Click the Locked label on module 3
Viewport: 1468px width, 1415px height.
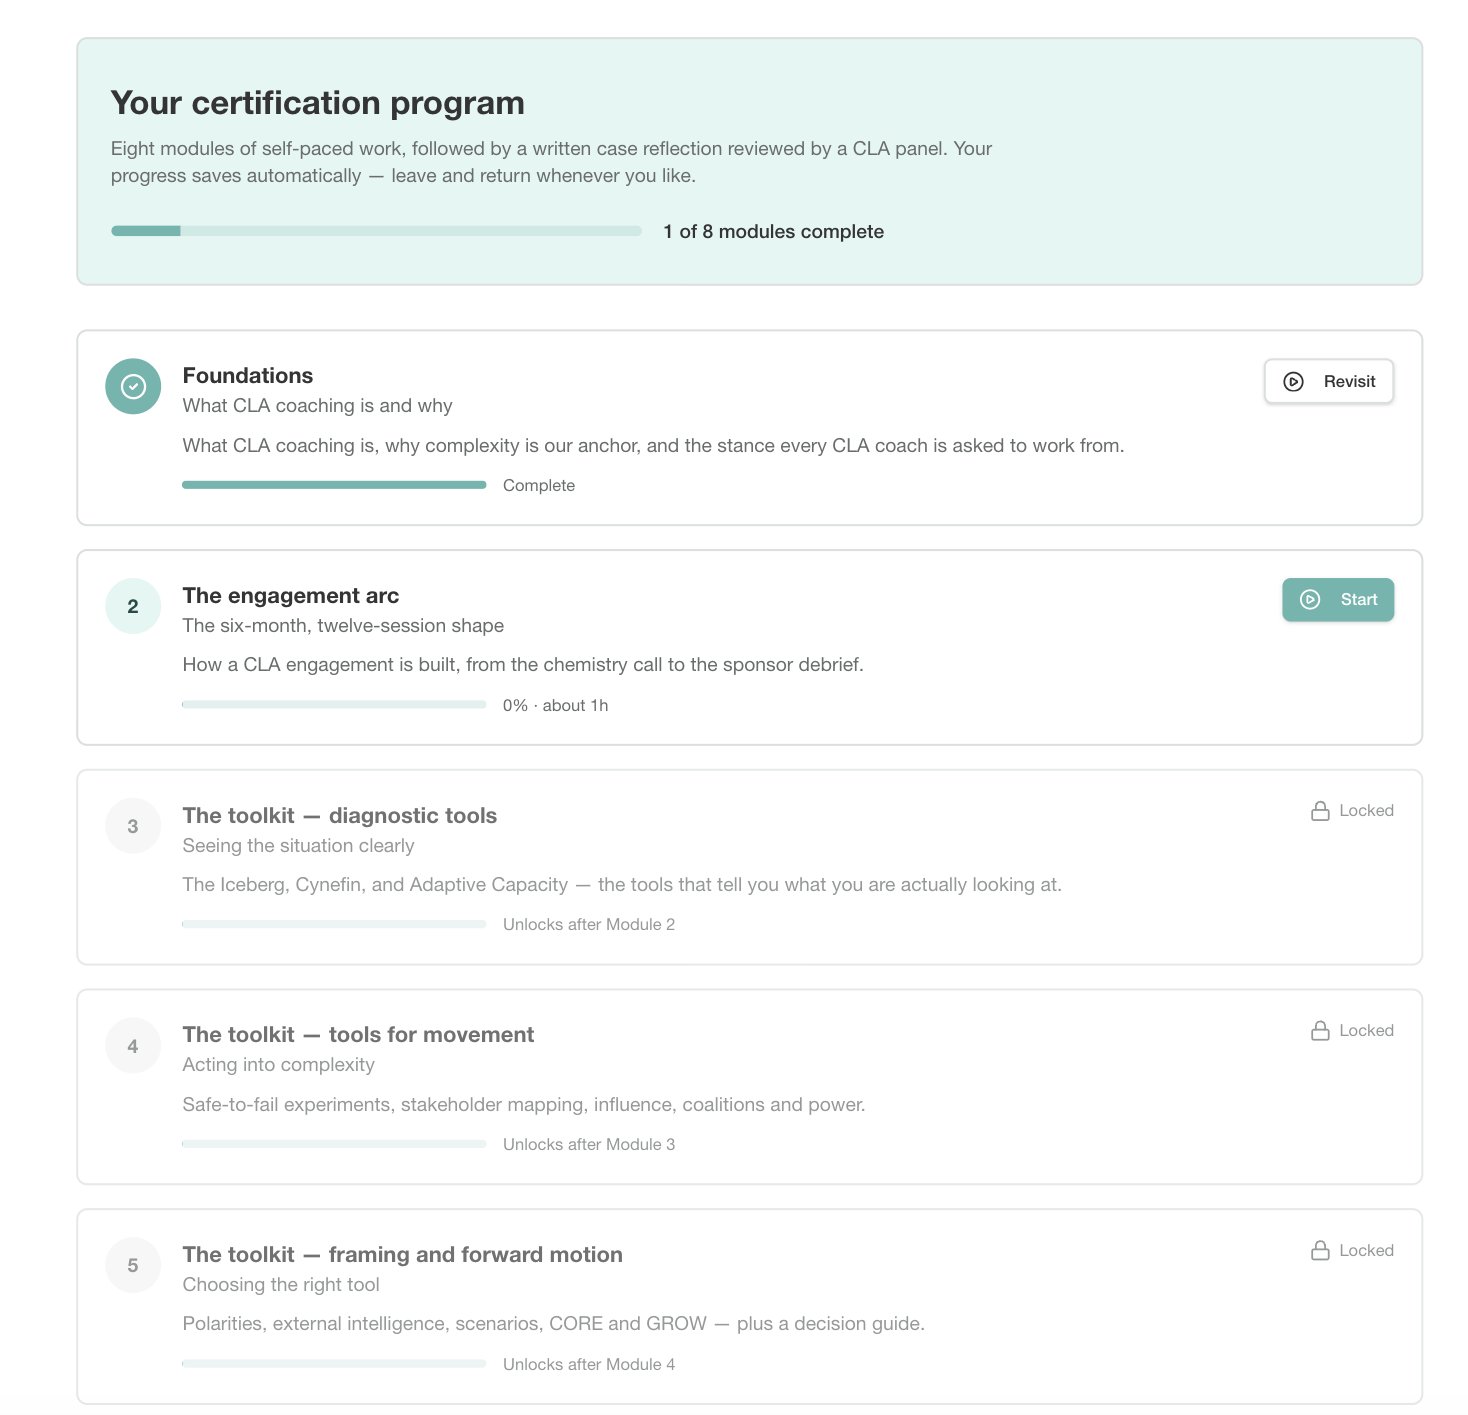(1366, 811)
